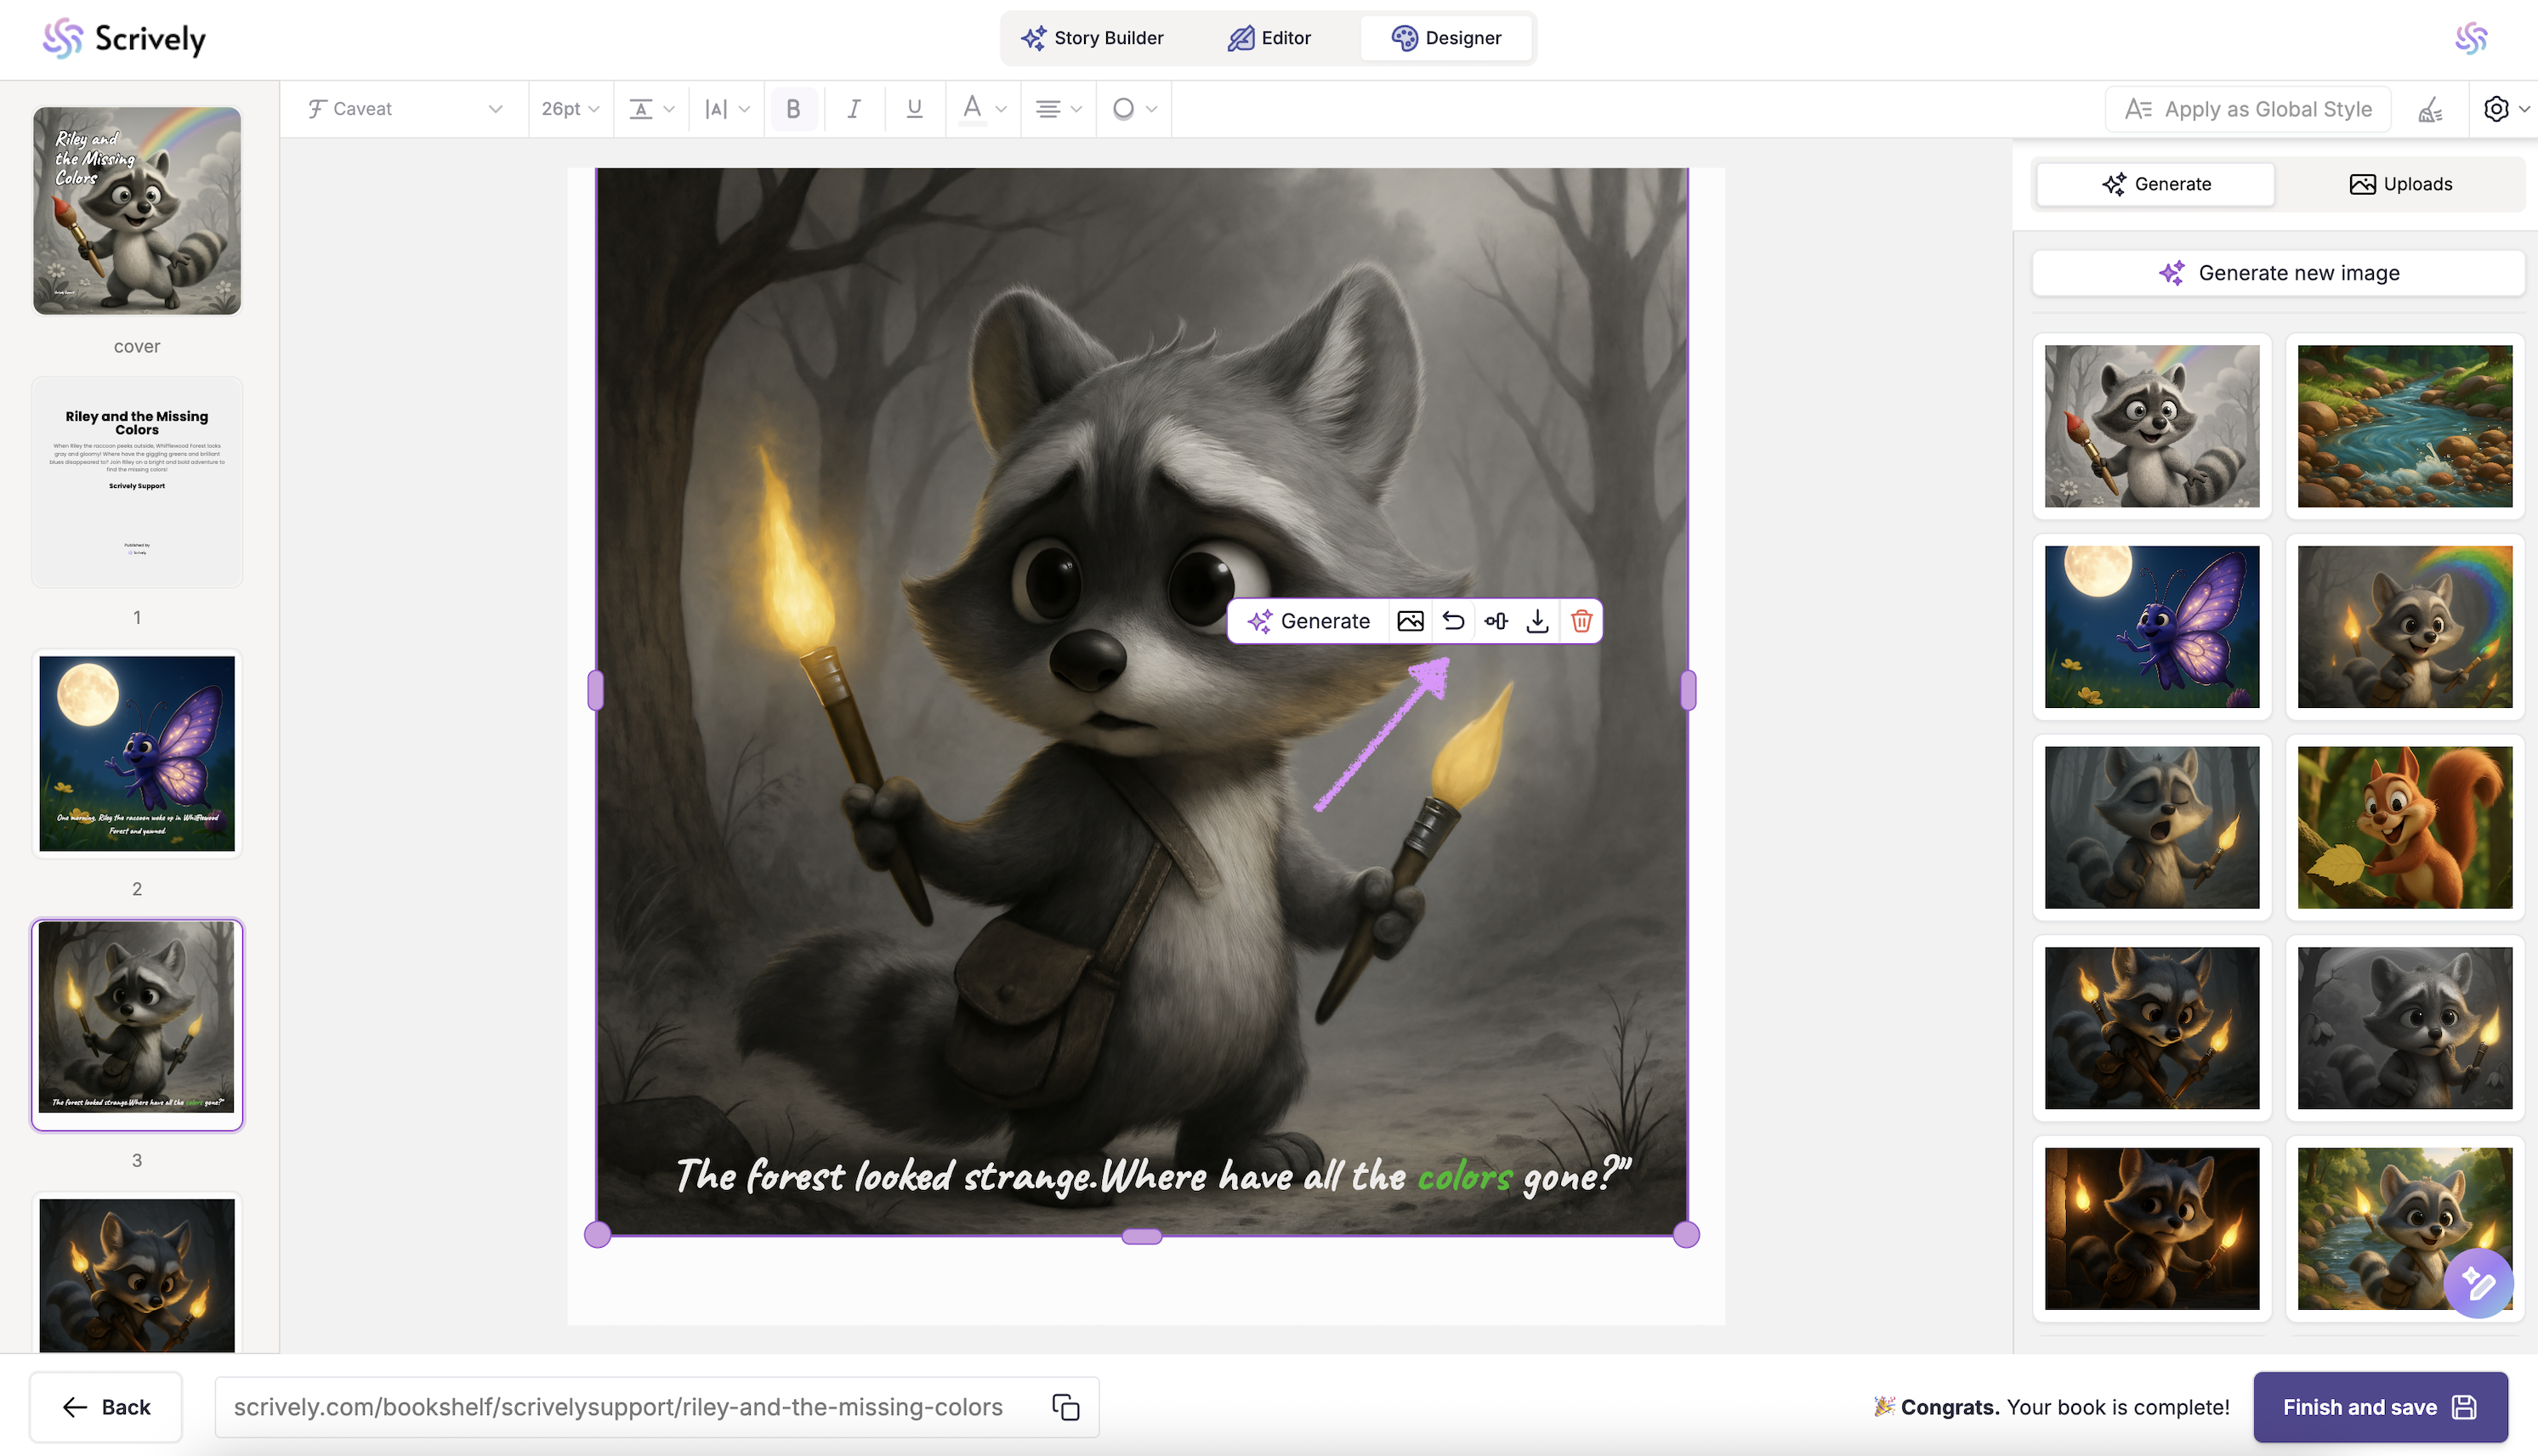Viewport: 2538px width, 1456px height.
Task: Click the undo arrow icon on image toolbar
Action: point(1453,621)
